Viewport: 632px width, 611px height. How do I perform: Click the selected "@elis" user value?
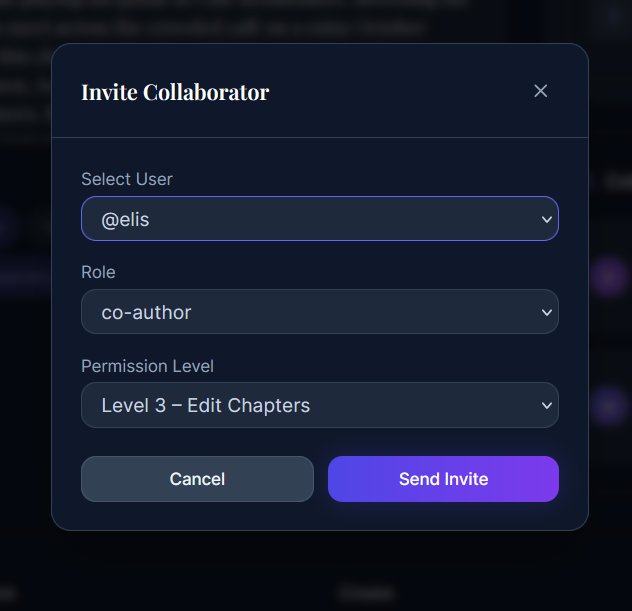125,219
